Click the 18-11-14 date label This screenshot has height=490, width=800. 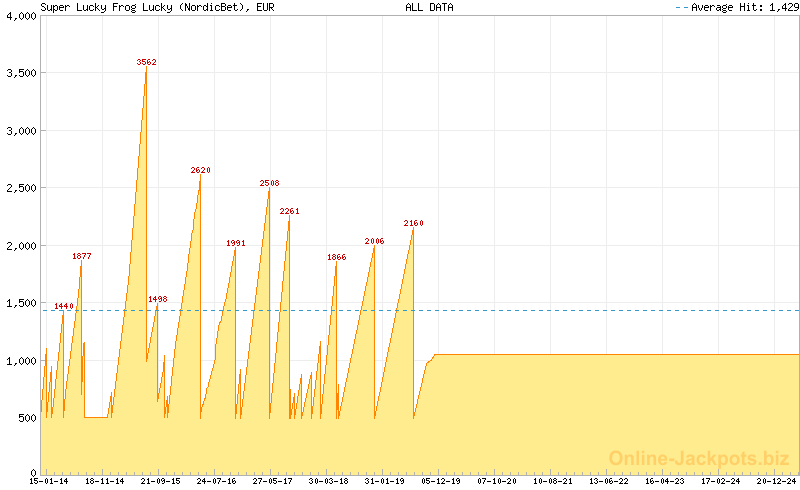[105, 481]
